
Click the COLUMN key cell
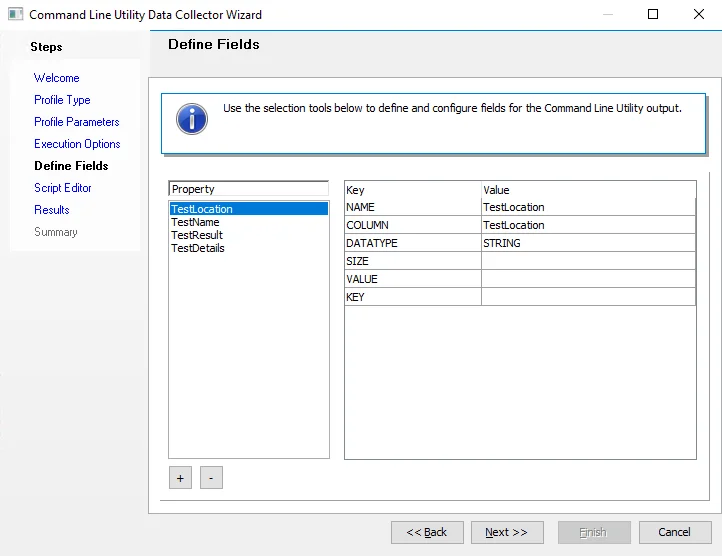(413, 225)
